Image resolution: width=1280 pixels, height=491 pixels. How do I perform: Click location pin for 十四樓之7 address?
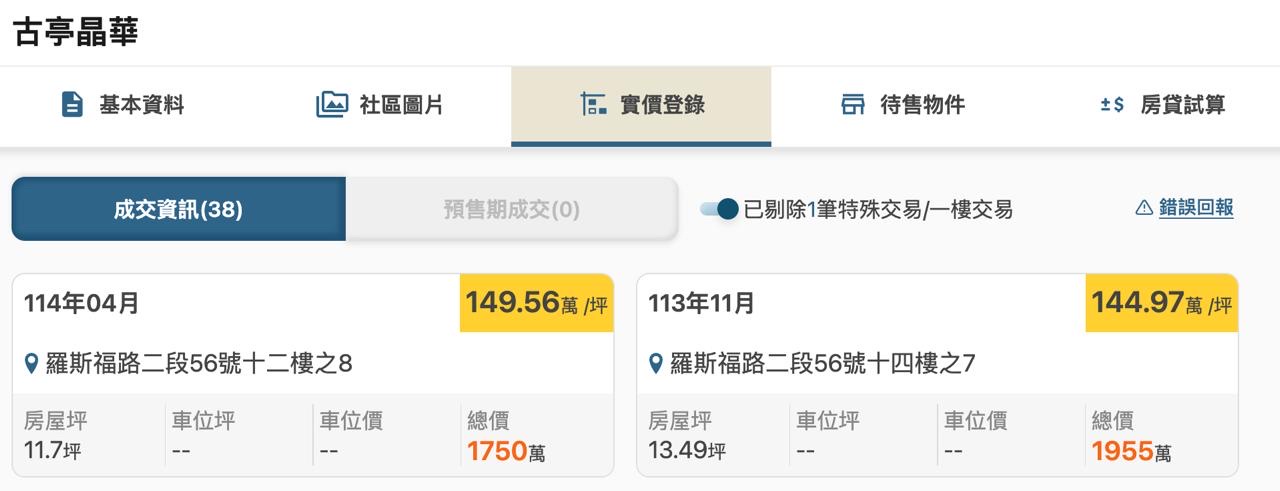(x=656, y=364)
